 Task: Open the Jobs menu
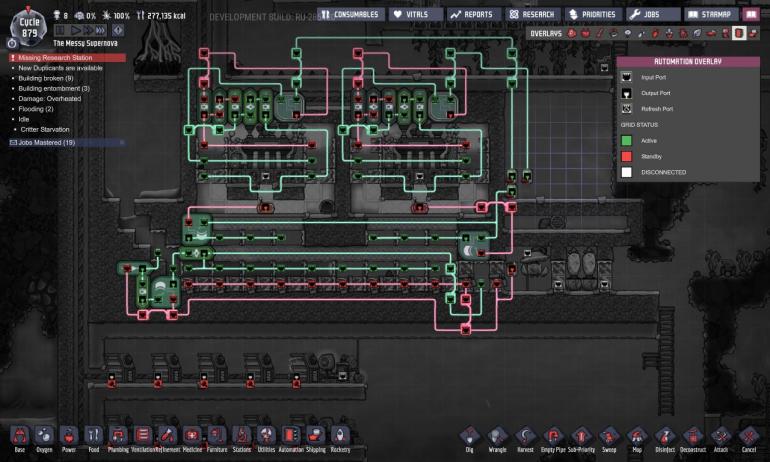(653, 14)
